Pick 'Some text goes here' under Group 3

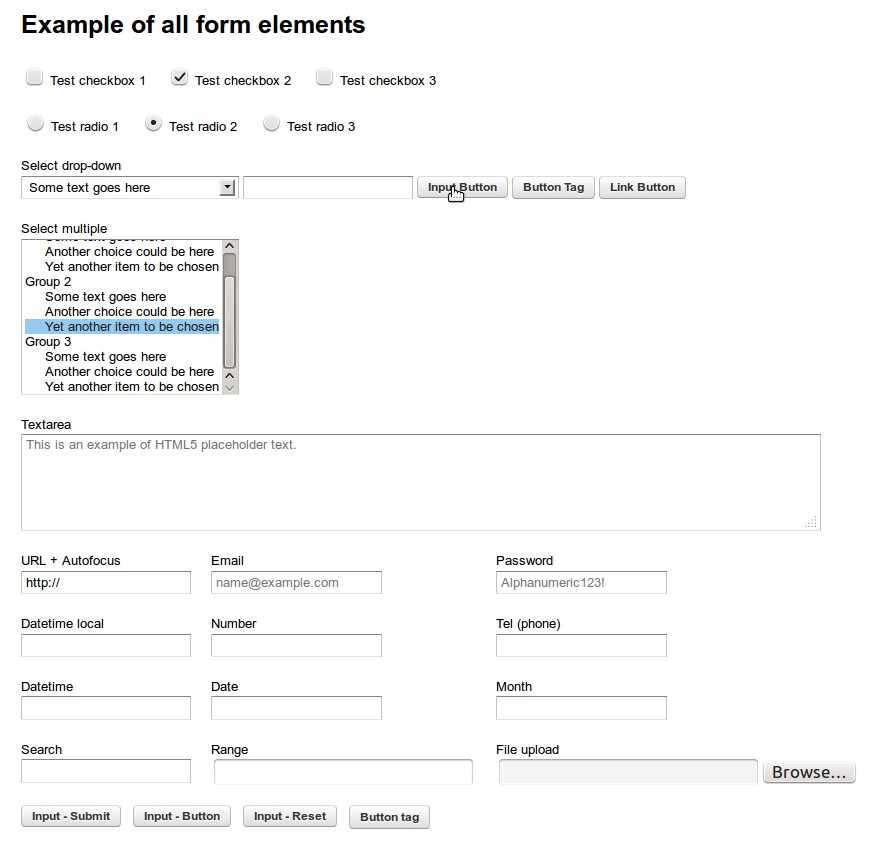106,357
